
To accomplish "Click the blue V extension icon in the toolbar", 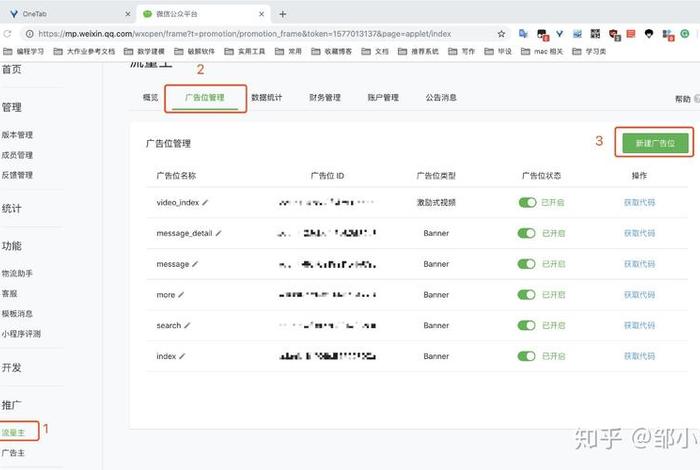I will click(559, 34).
